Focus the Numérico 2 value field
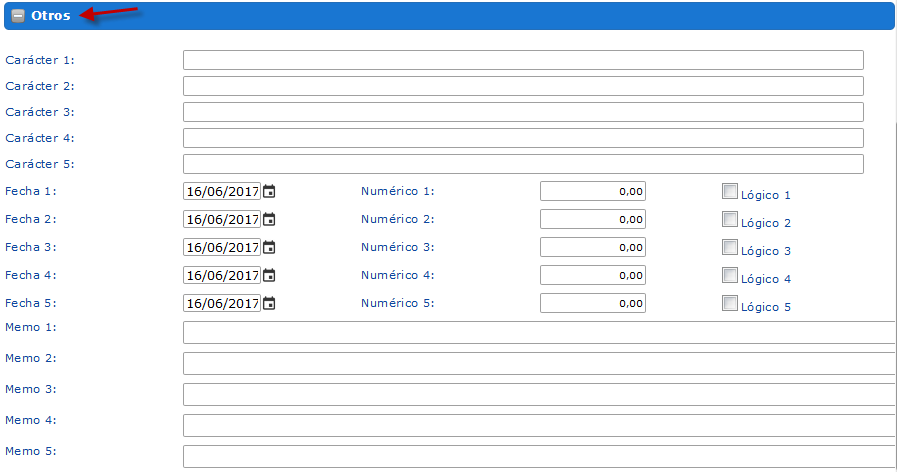 [x=593, y=219]
